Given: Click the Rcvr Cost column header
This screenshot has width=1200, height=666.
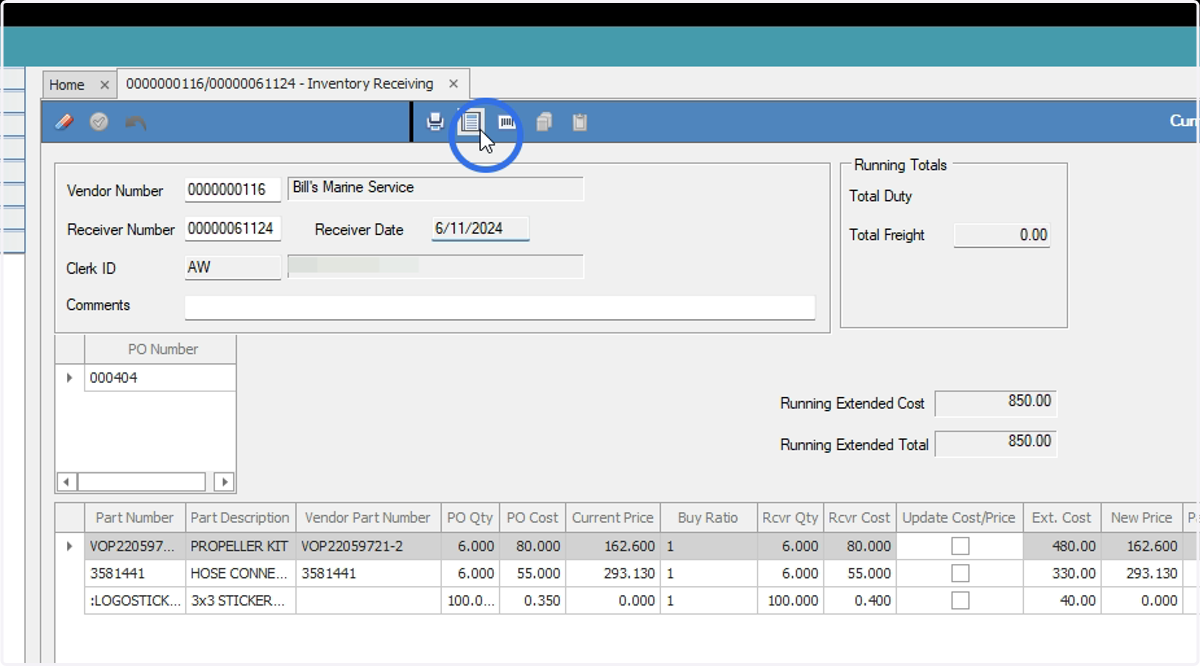Looking at the screenshot, I should click(x=859, y=518).
